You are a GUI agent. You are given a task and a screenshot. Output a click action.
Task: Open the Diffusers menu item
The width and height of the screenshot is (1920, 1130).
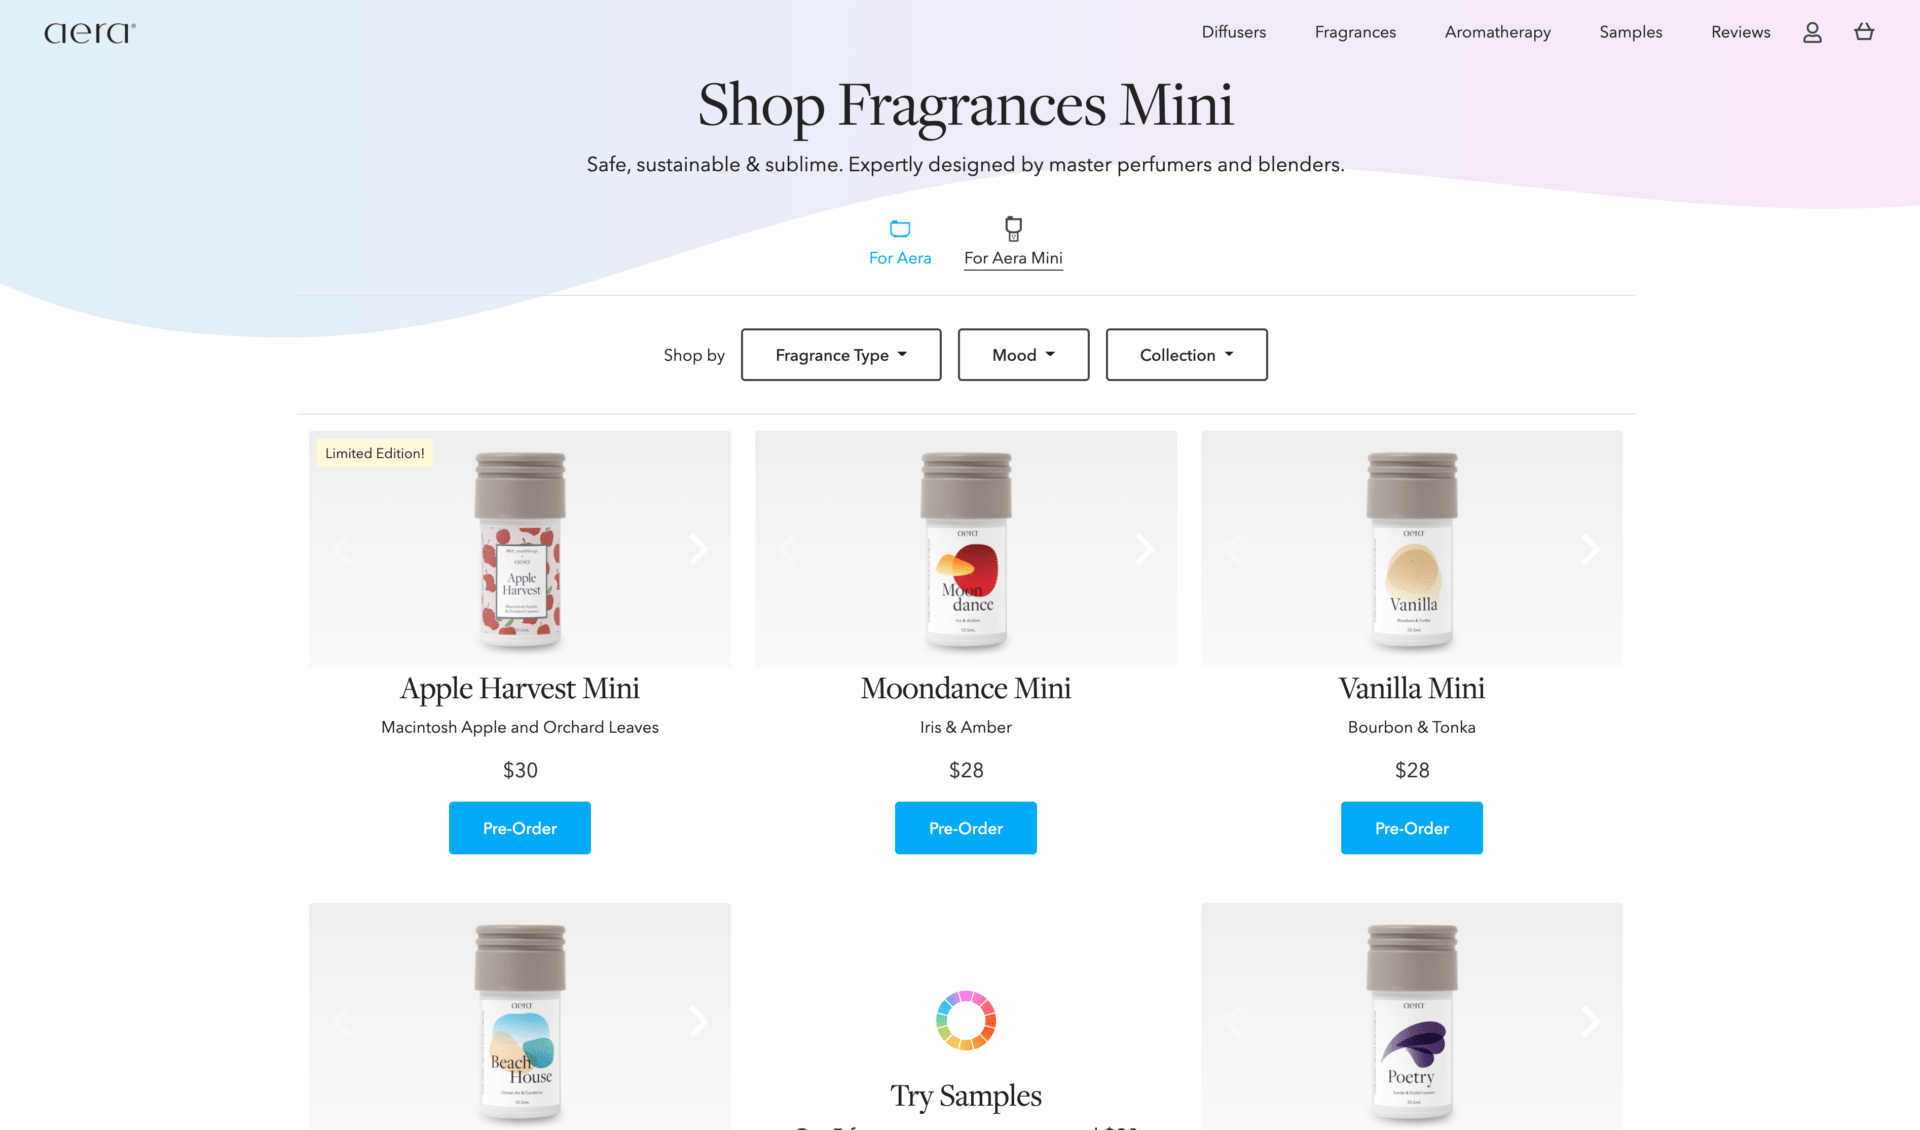[x=1233, y=32]
